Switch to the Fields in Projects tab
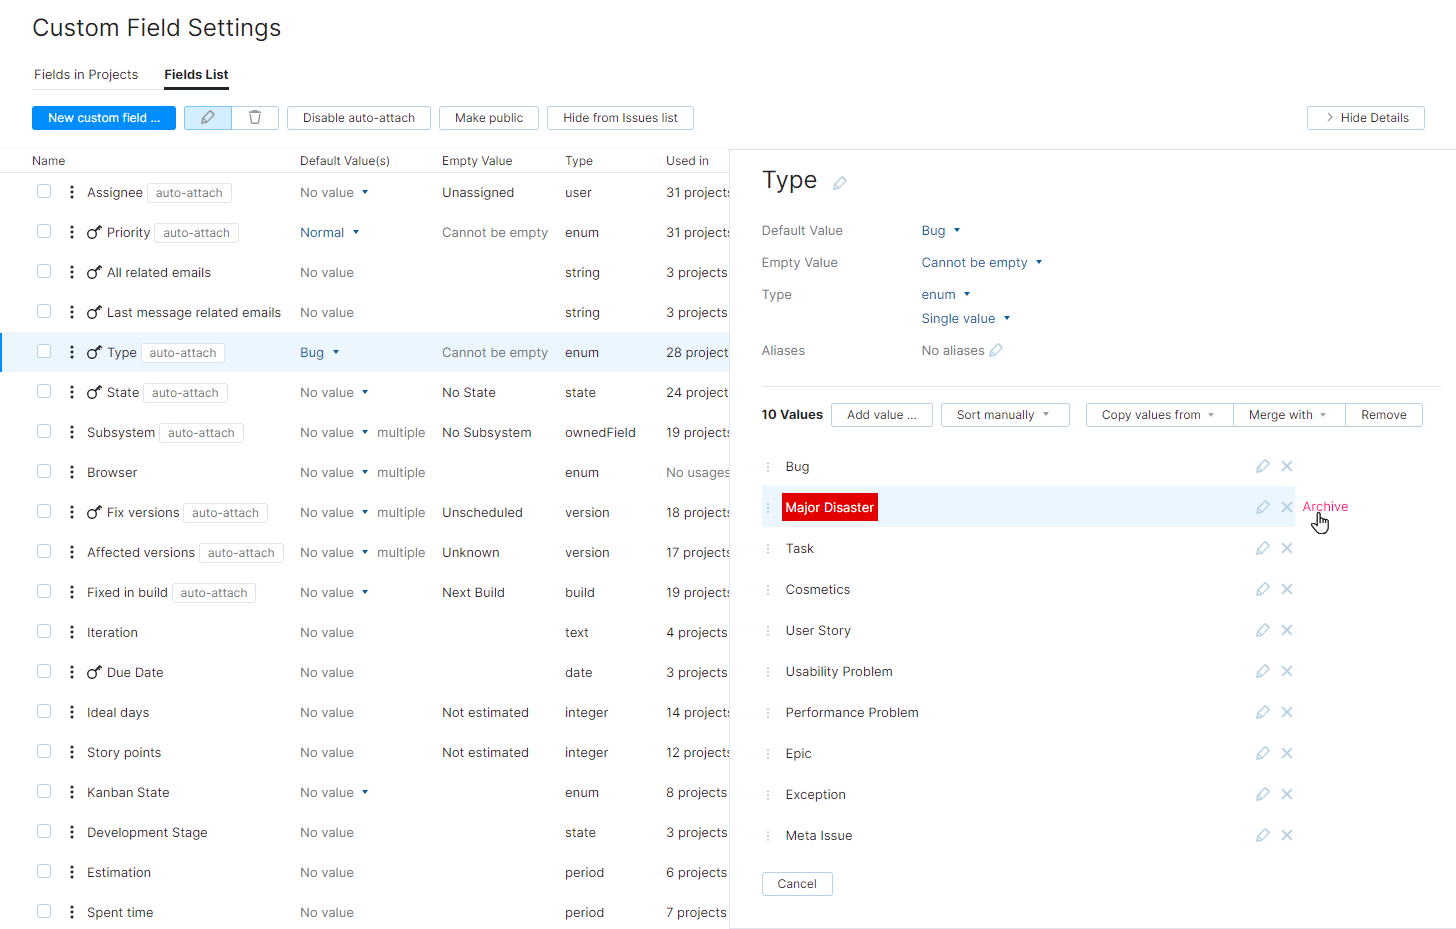 86,74
